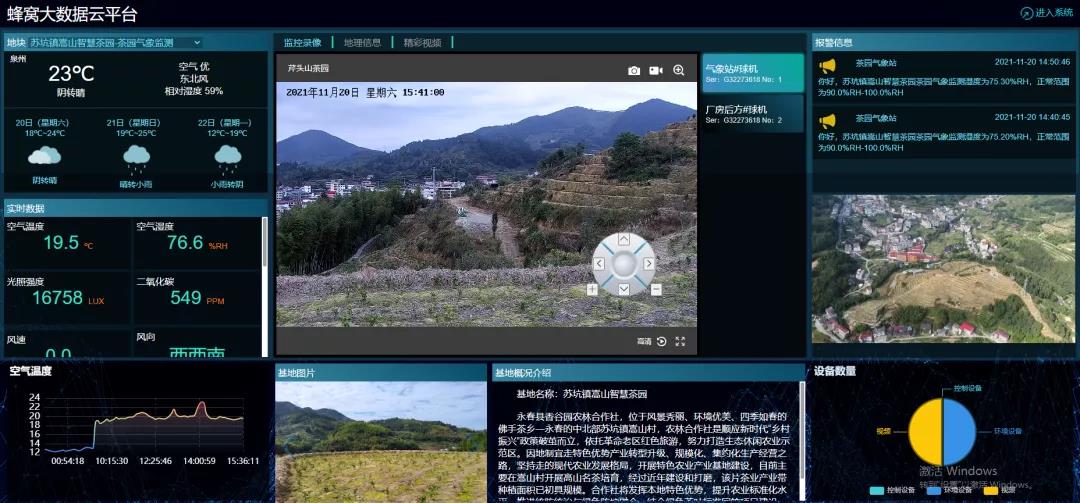This screenshot has height=503, width=1080.
Task: Take a snapshot with the camera icon
Action: [634, 70]
